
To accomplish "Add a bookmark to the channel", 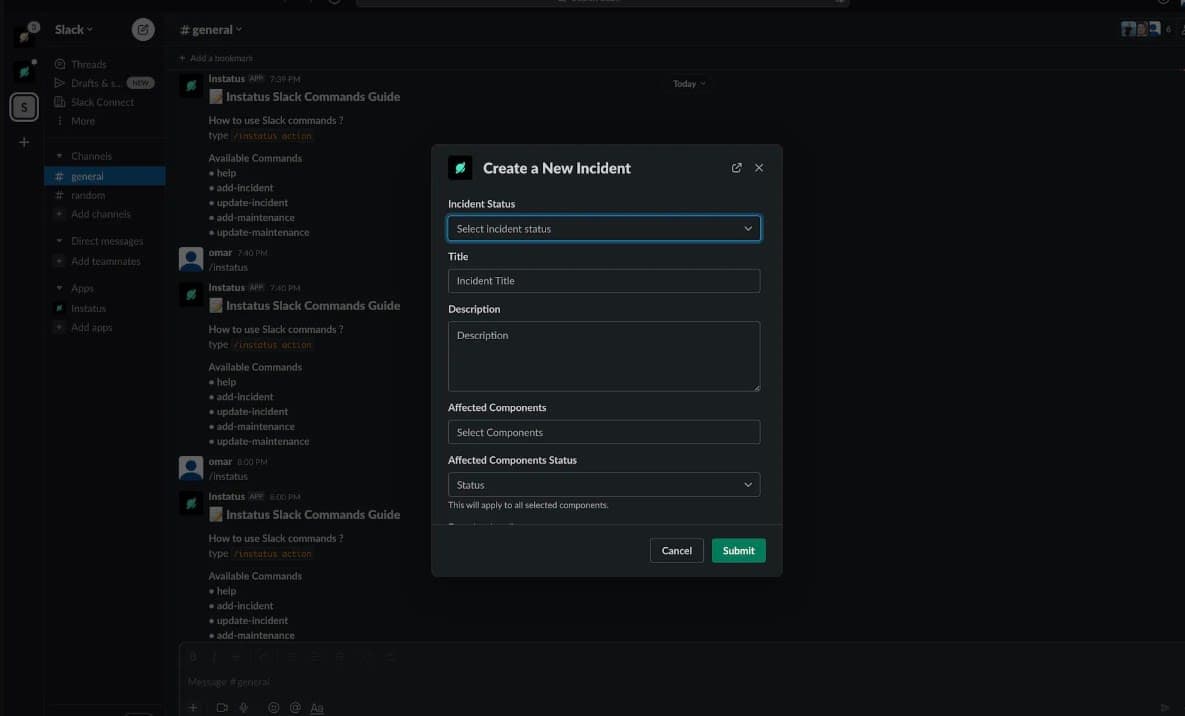I will coord(216,58).
